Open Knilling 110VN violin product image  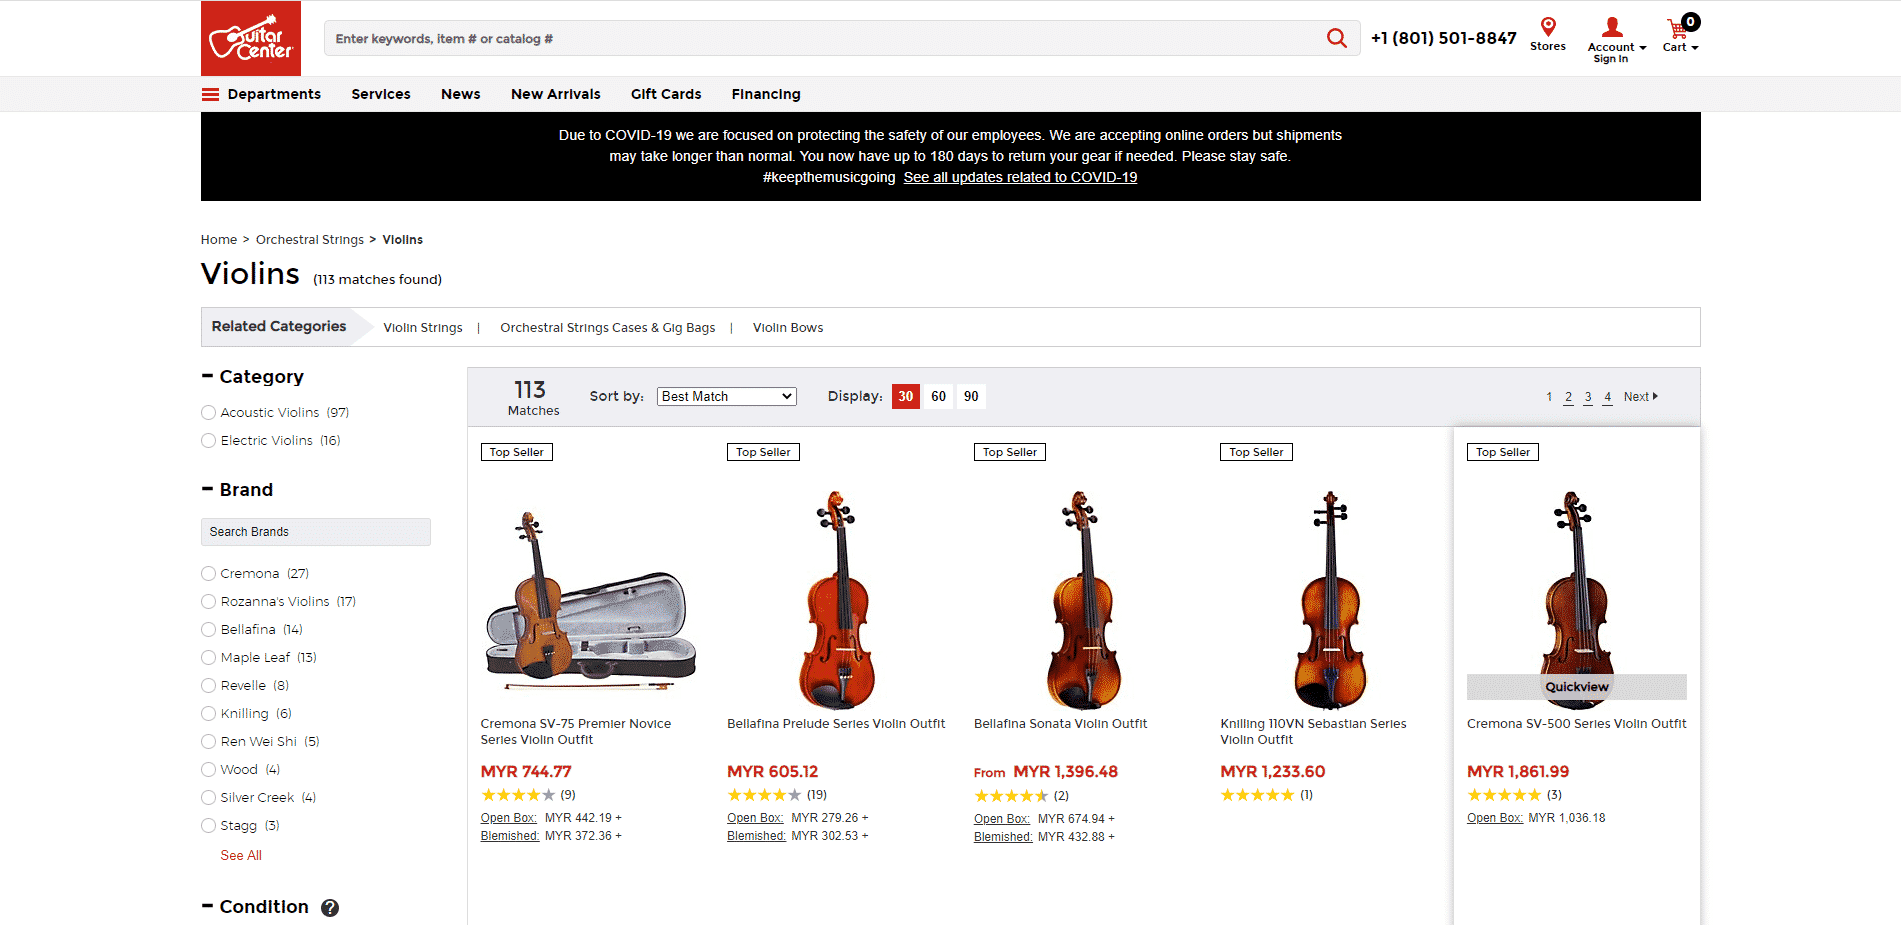pos(1330,600)
